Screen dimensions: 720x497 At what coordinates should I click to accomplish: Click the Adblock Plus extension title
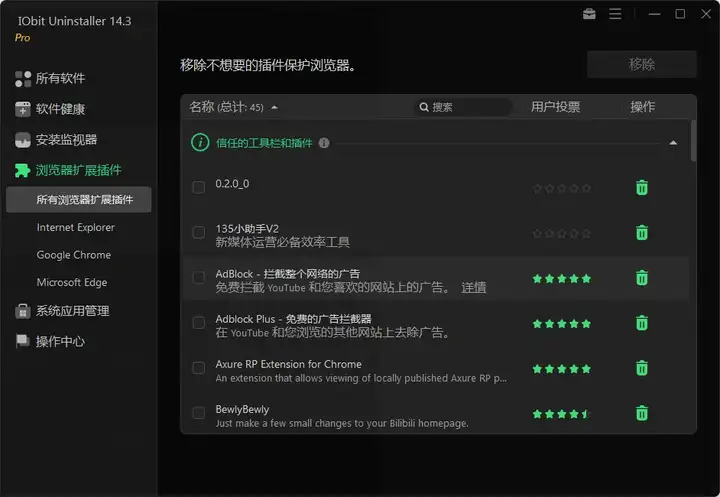coord(293,319)
